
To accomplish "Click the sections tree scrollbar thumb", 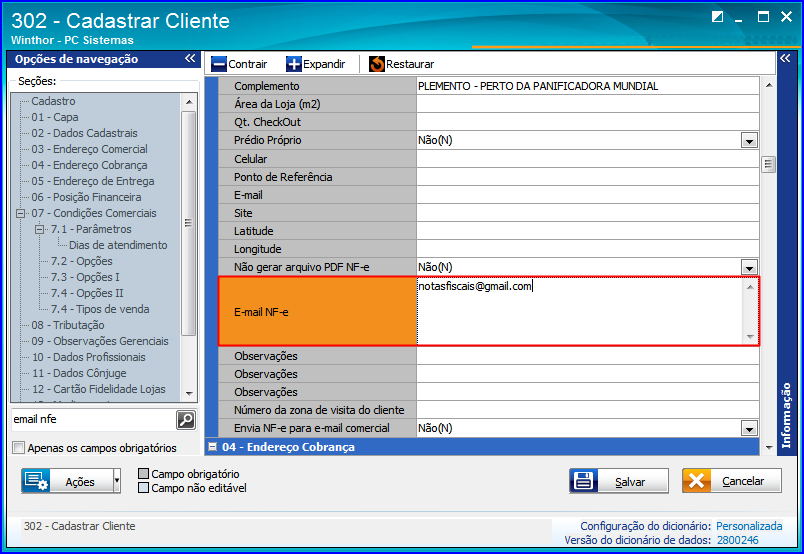I will pyautogui.click(x=188, y=223).
